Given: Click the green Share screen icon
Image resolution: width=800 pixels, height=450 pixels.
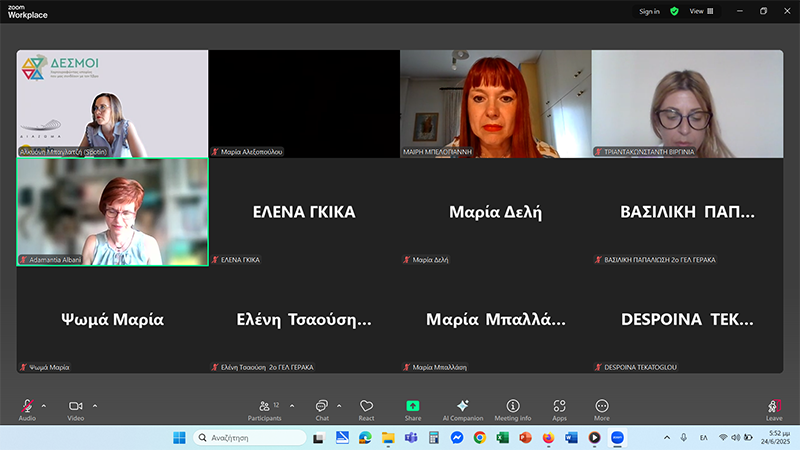Looking at the screenshot, I should click(x=413, y=406).
